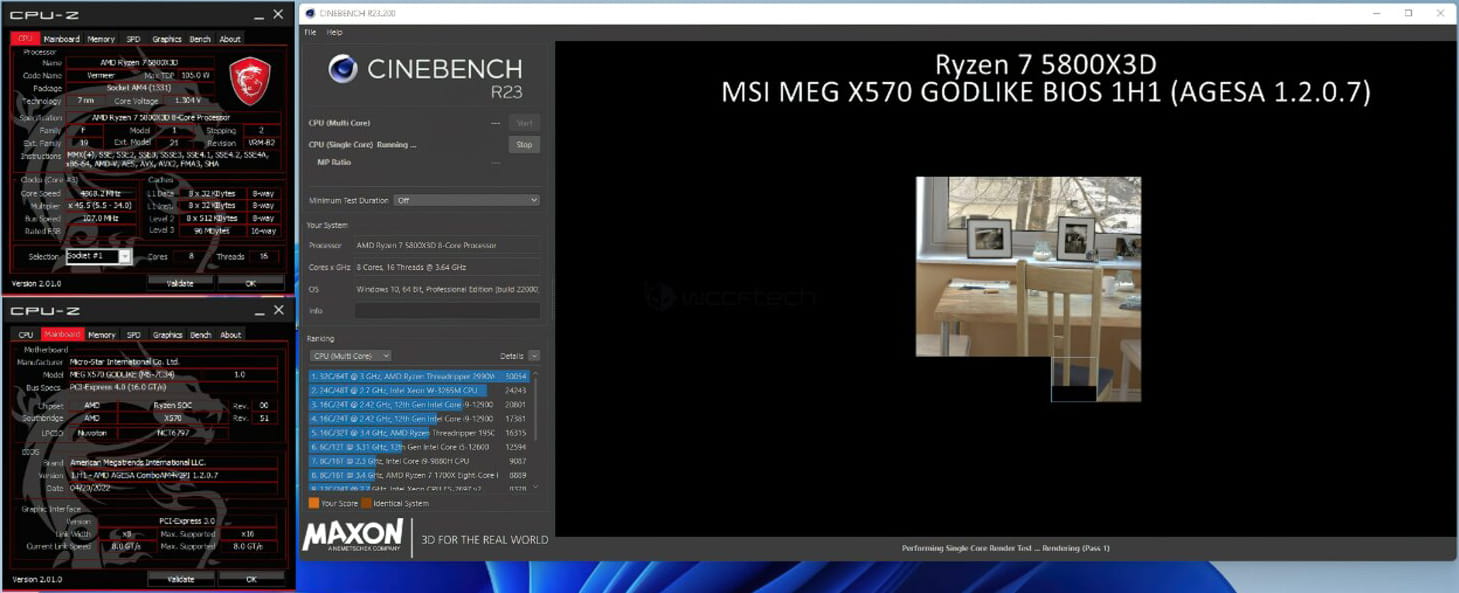Click the '8 Cores, 16 Threads @ 3.64 GHz' value
Viewport: 1459px width, 593px height.
pos(447,267)
